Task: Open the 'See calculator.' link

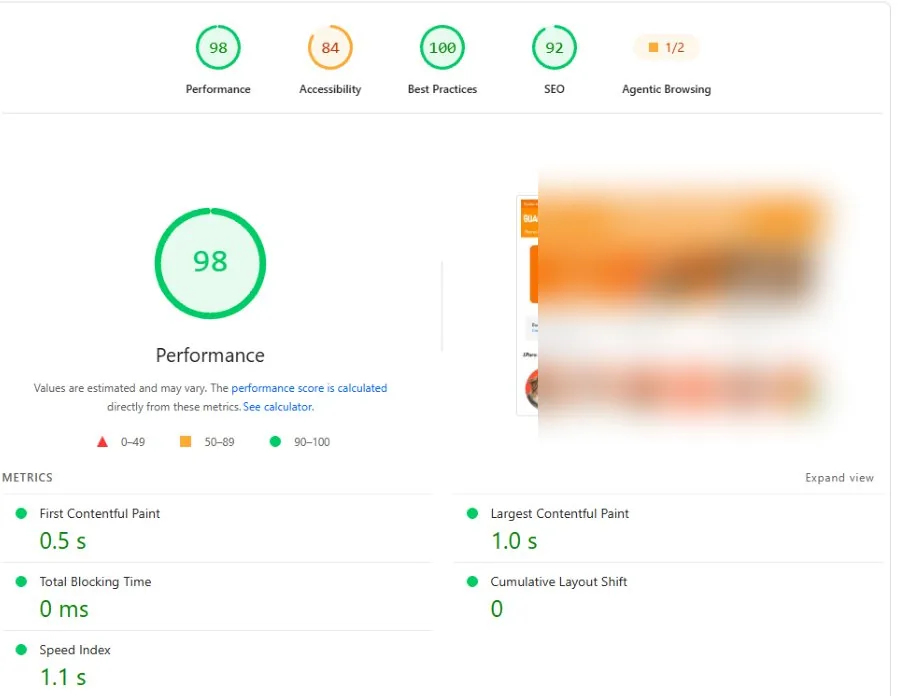Action: [278, 407]
